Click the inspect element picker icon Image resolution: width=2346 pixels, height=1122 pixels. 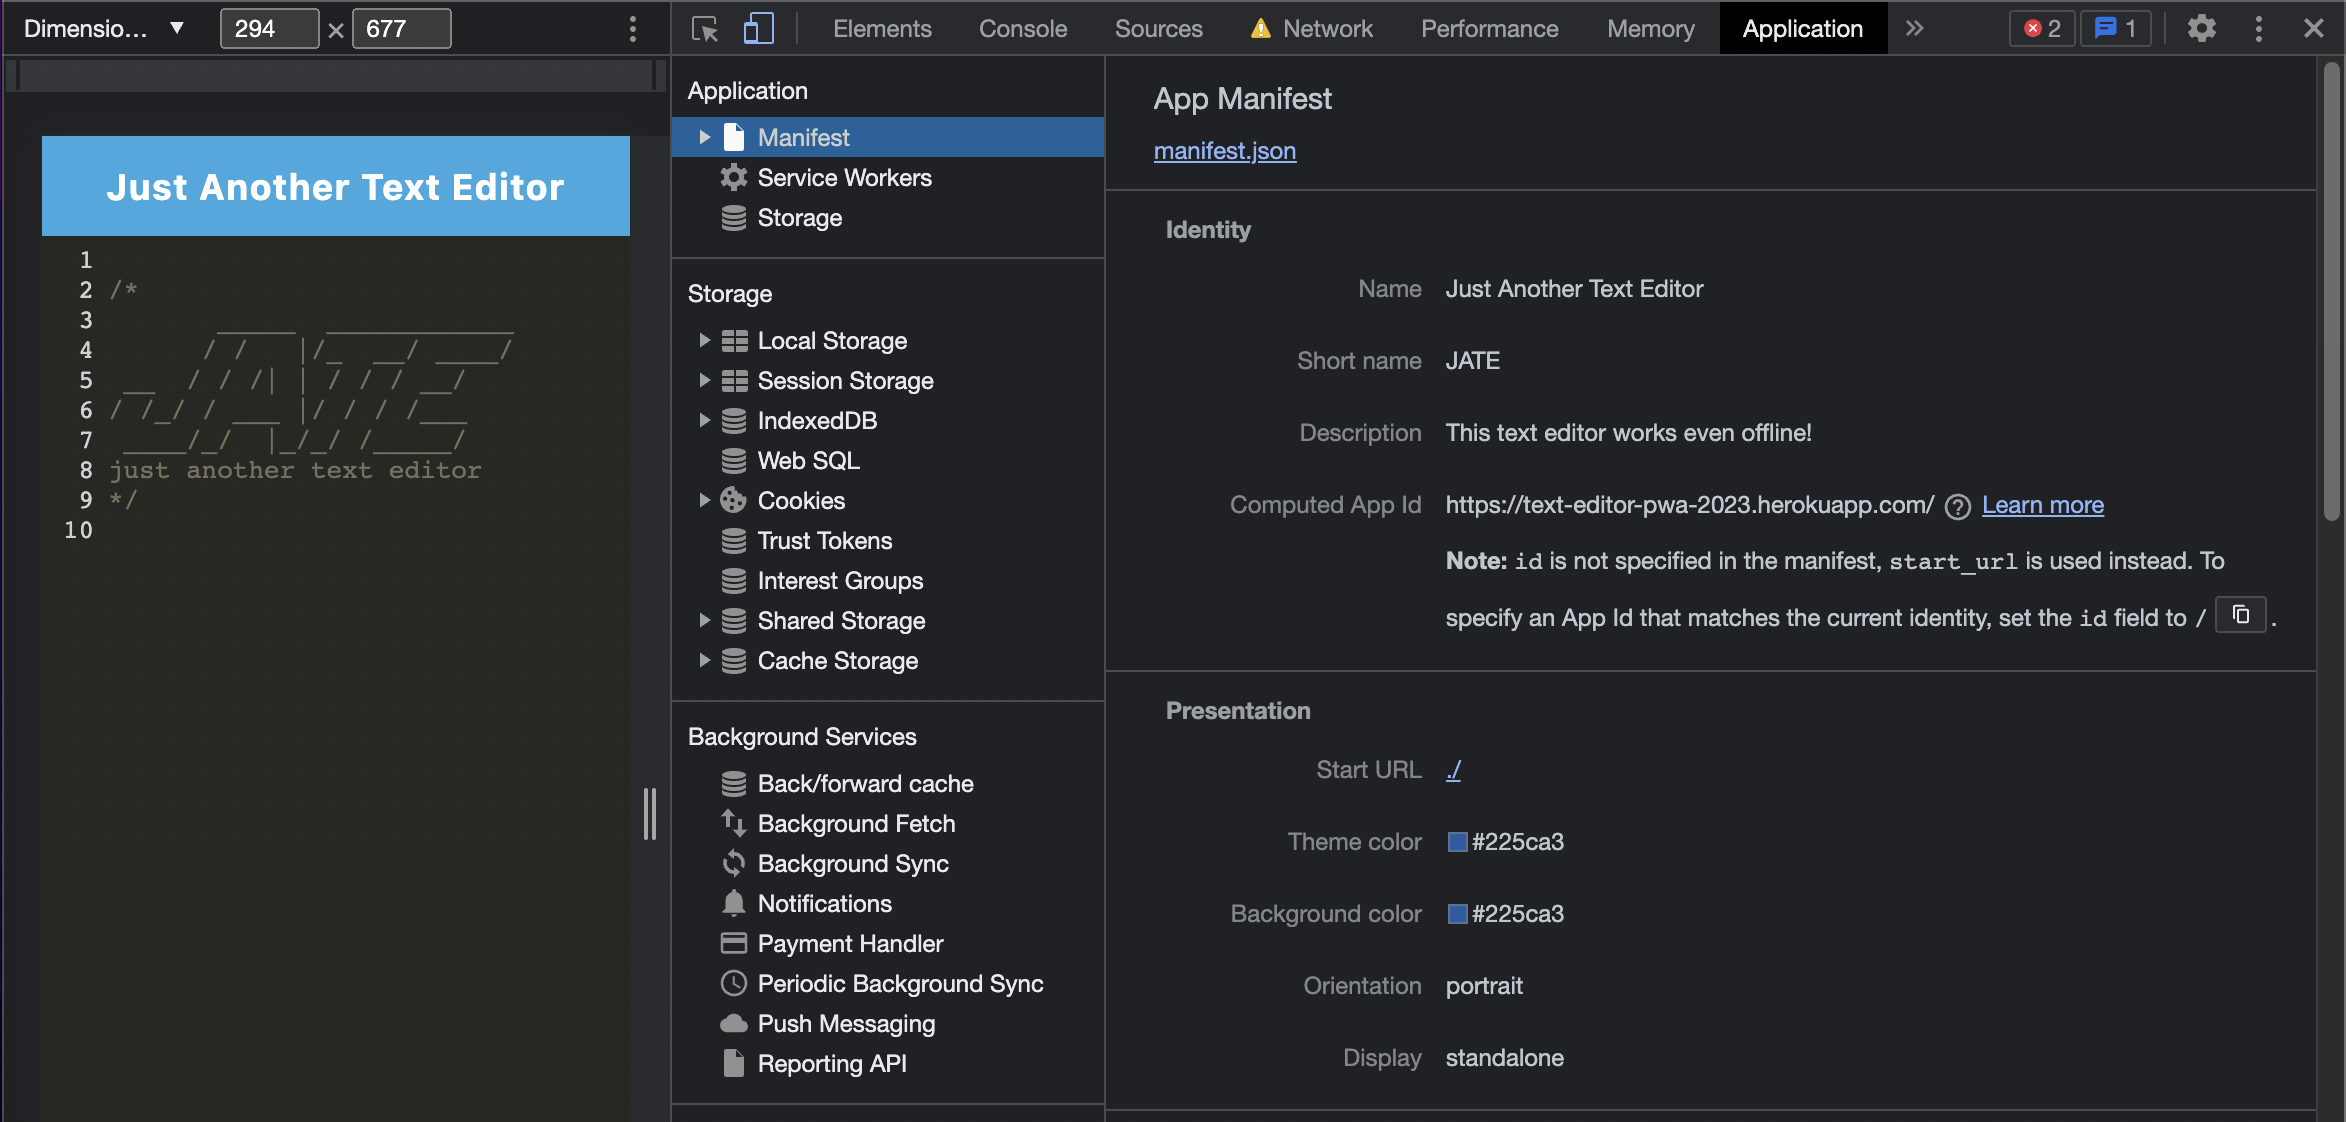click(x=704, y=29)
